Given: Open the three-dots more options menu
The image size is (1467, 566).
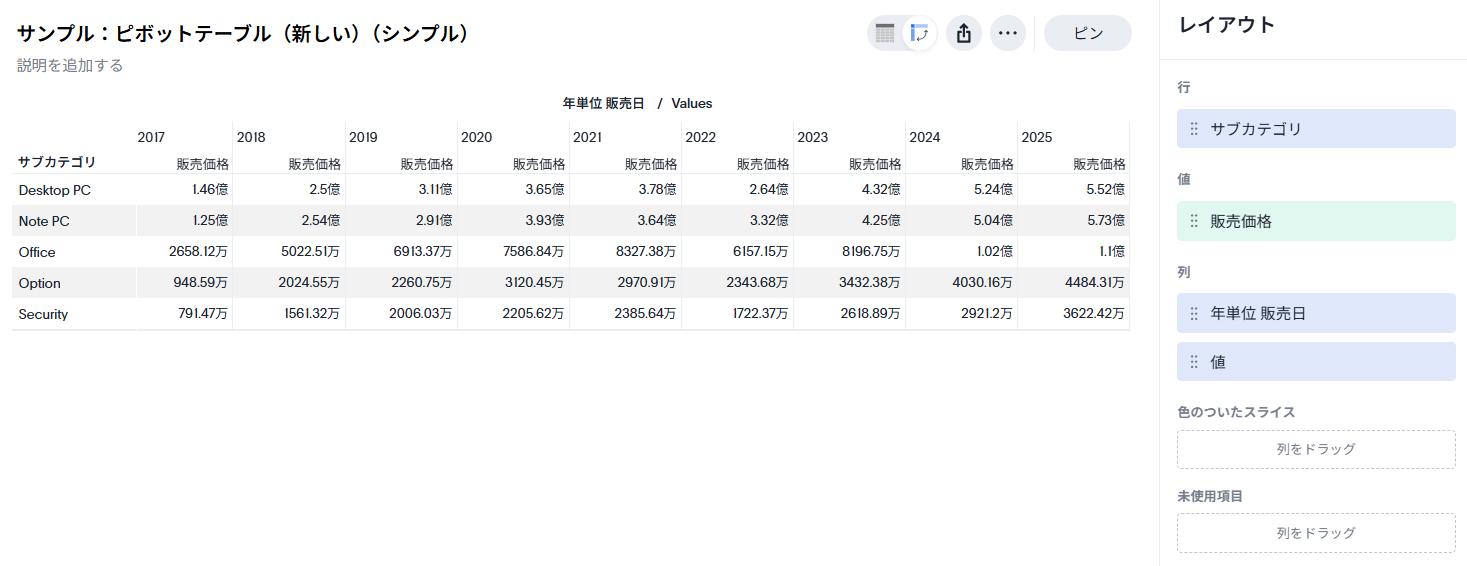Looking at the screenshot, I should pyautogui.click(x=1008, y=33).
